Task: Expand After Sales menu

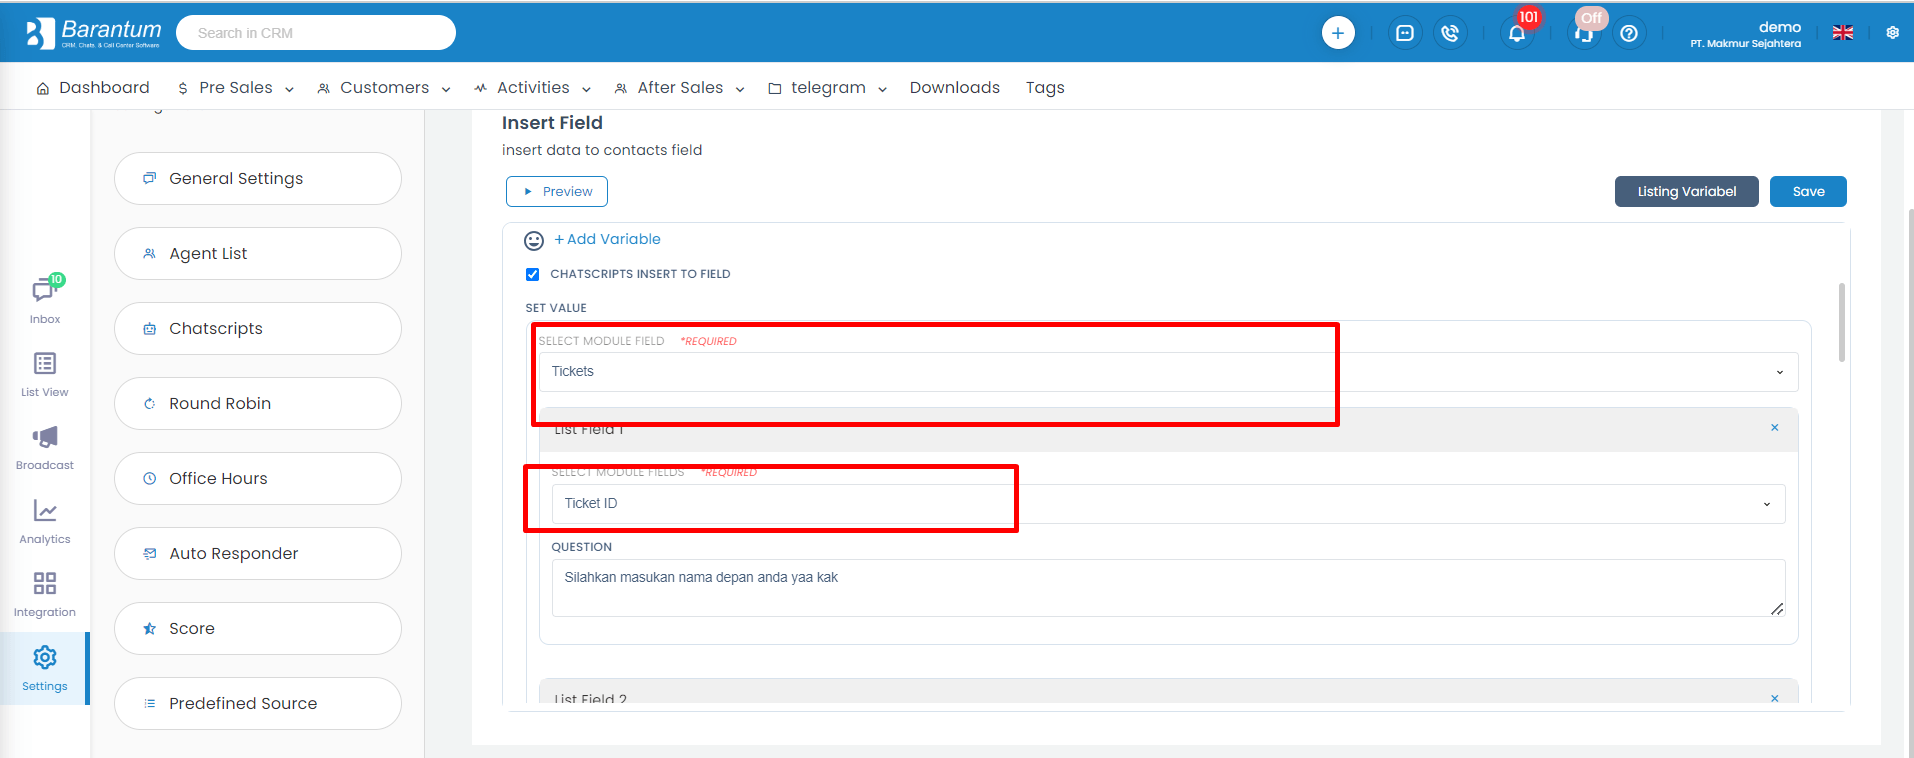Action: (680, 88)
